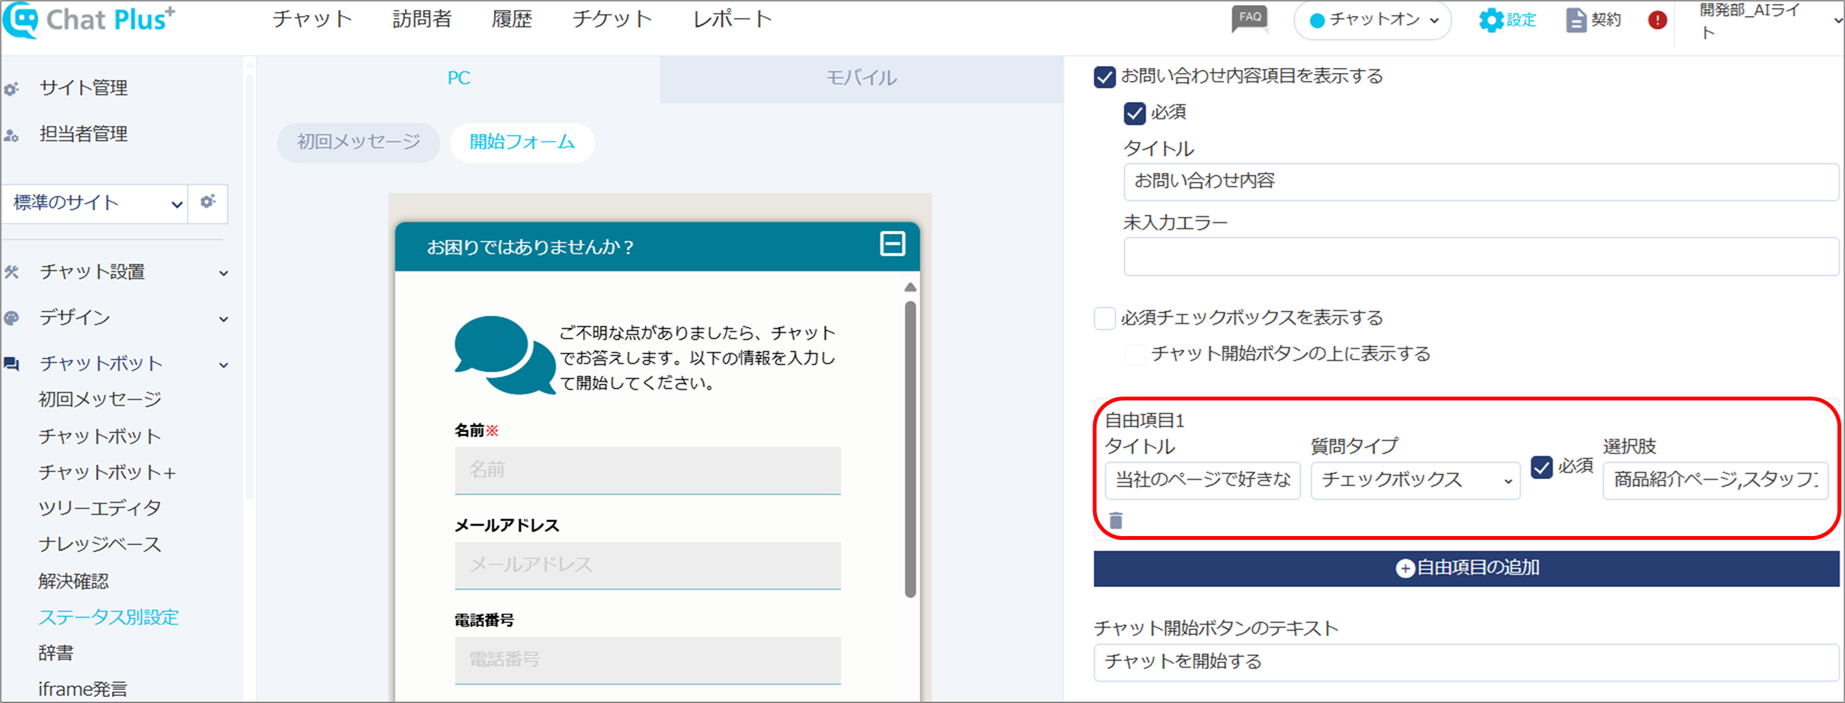Minimize the chat preview widget
The image size is (1845, 703).
(x=892, y=244)
